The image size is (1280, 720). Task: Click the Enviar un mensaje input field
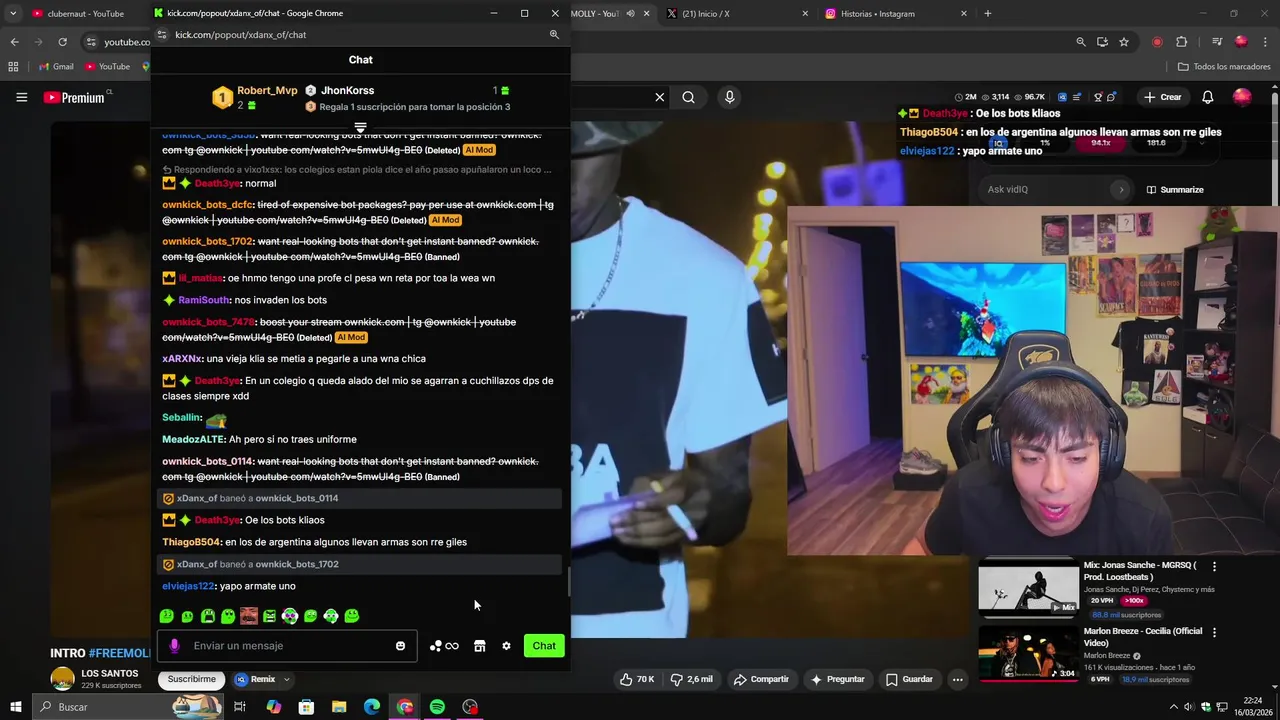pos(287,646)
